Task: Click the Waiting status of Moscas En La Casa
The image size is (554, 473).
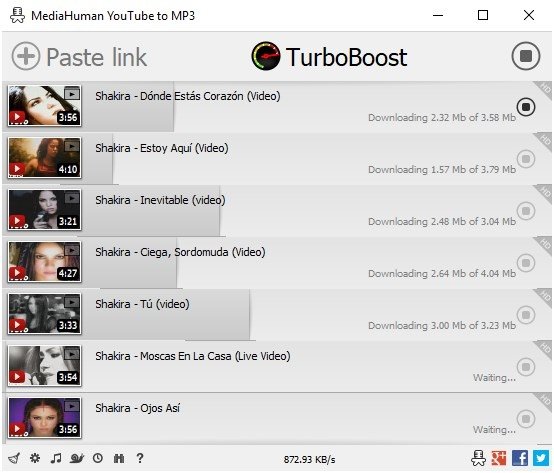Action: 494,378
